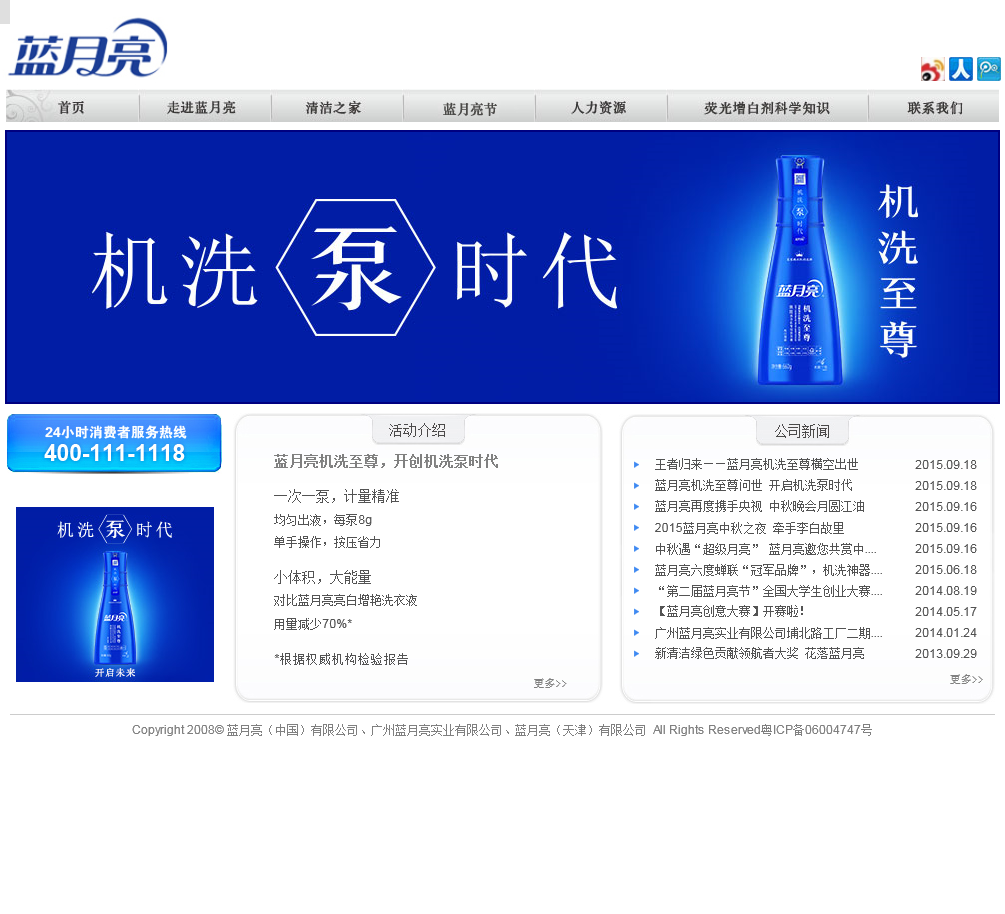Open news 【蓝月亮创意大赛】开赛啦!
This screenshot has width=1005, height=914.
729,611
